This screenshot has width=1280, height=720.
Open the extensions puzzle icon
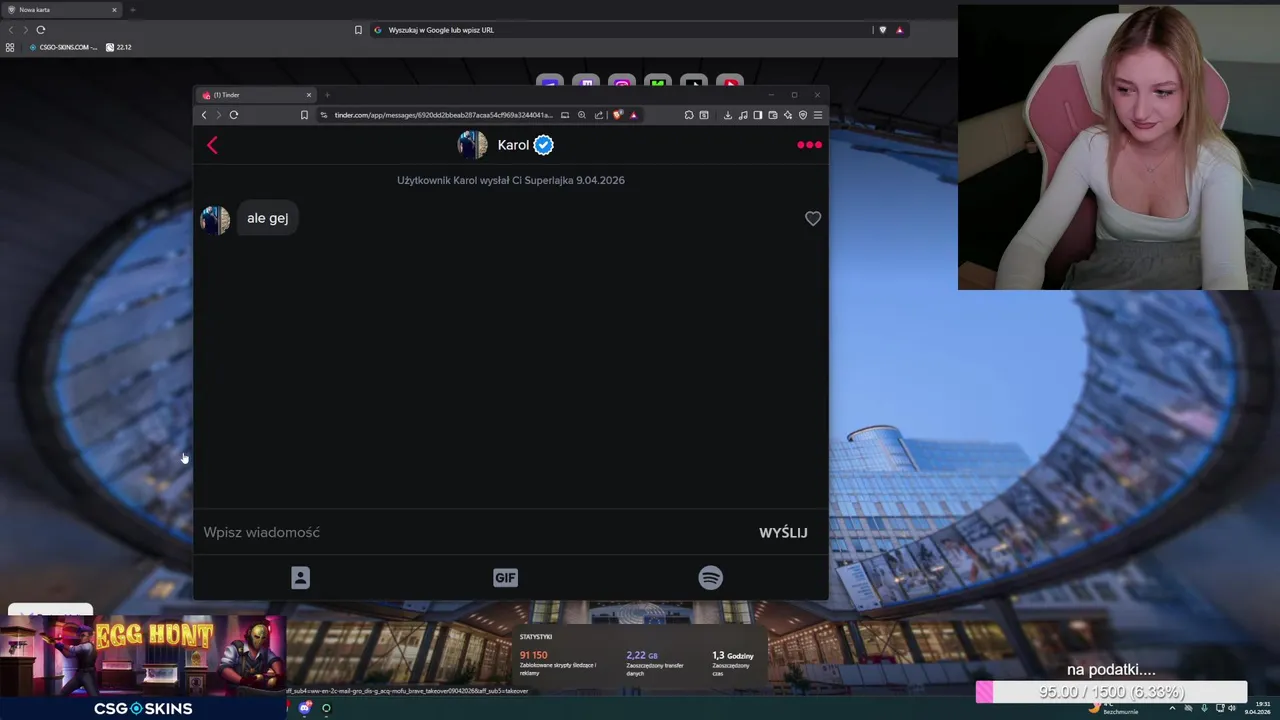click(689, 115)
